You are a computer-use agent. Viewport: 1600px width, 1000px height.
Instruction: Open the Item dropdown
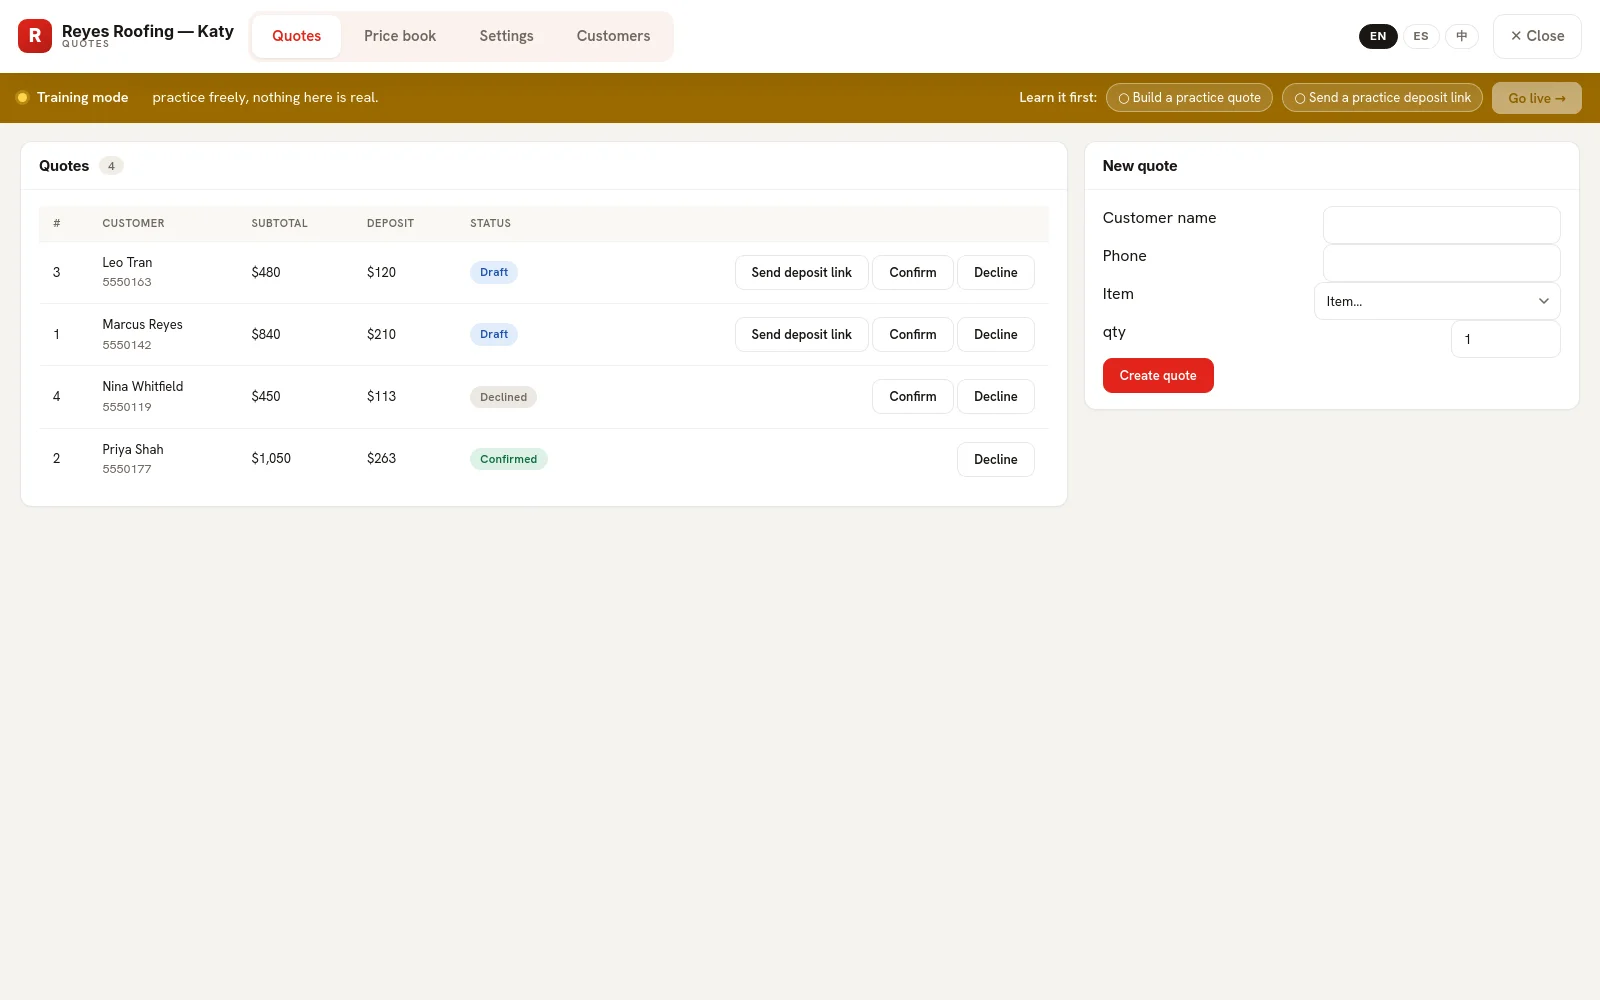pyautogui.click(x=1437, y=301)
